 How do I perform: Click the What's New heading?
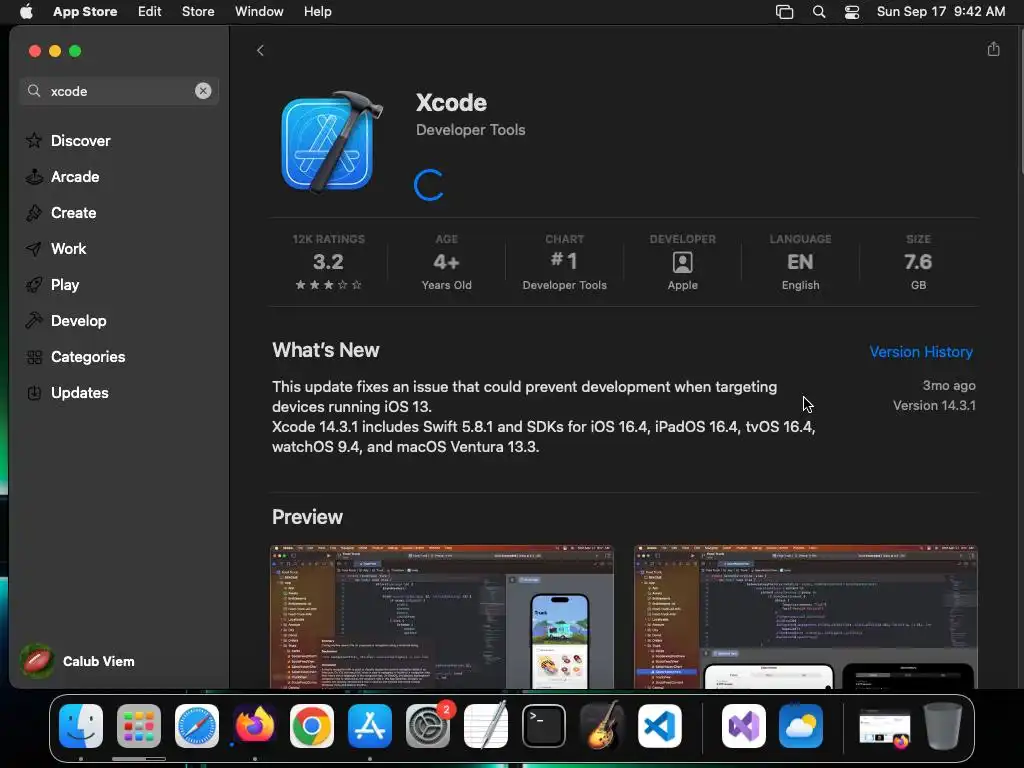click(x=325, y=350)
